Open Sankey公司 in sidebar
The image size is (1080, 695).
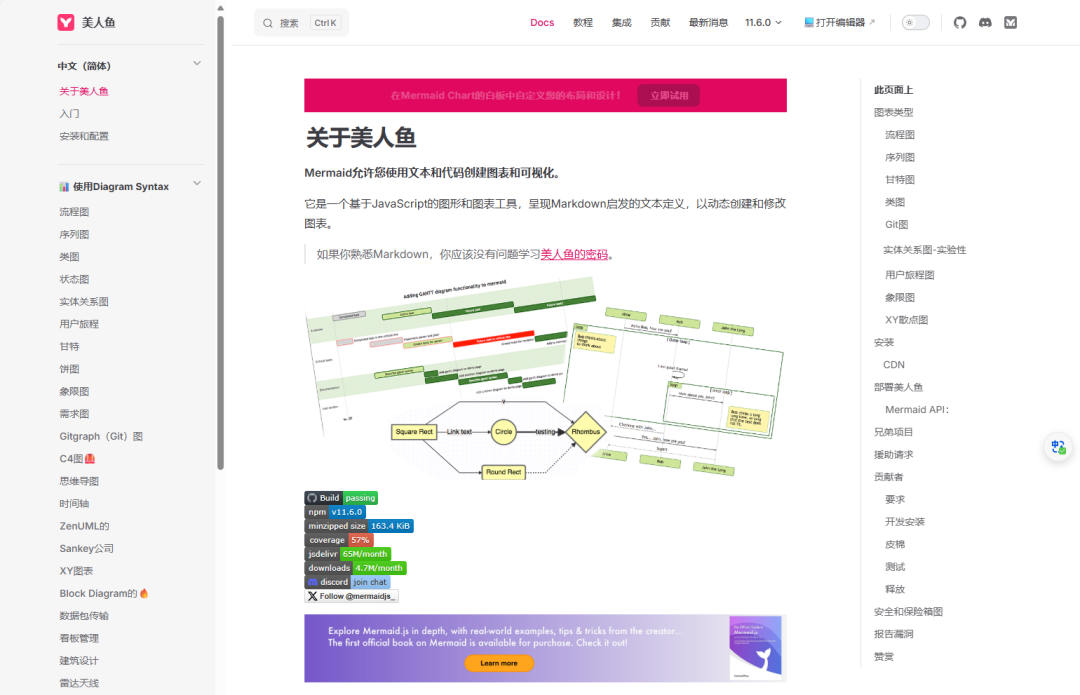[86, 548]
